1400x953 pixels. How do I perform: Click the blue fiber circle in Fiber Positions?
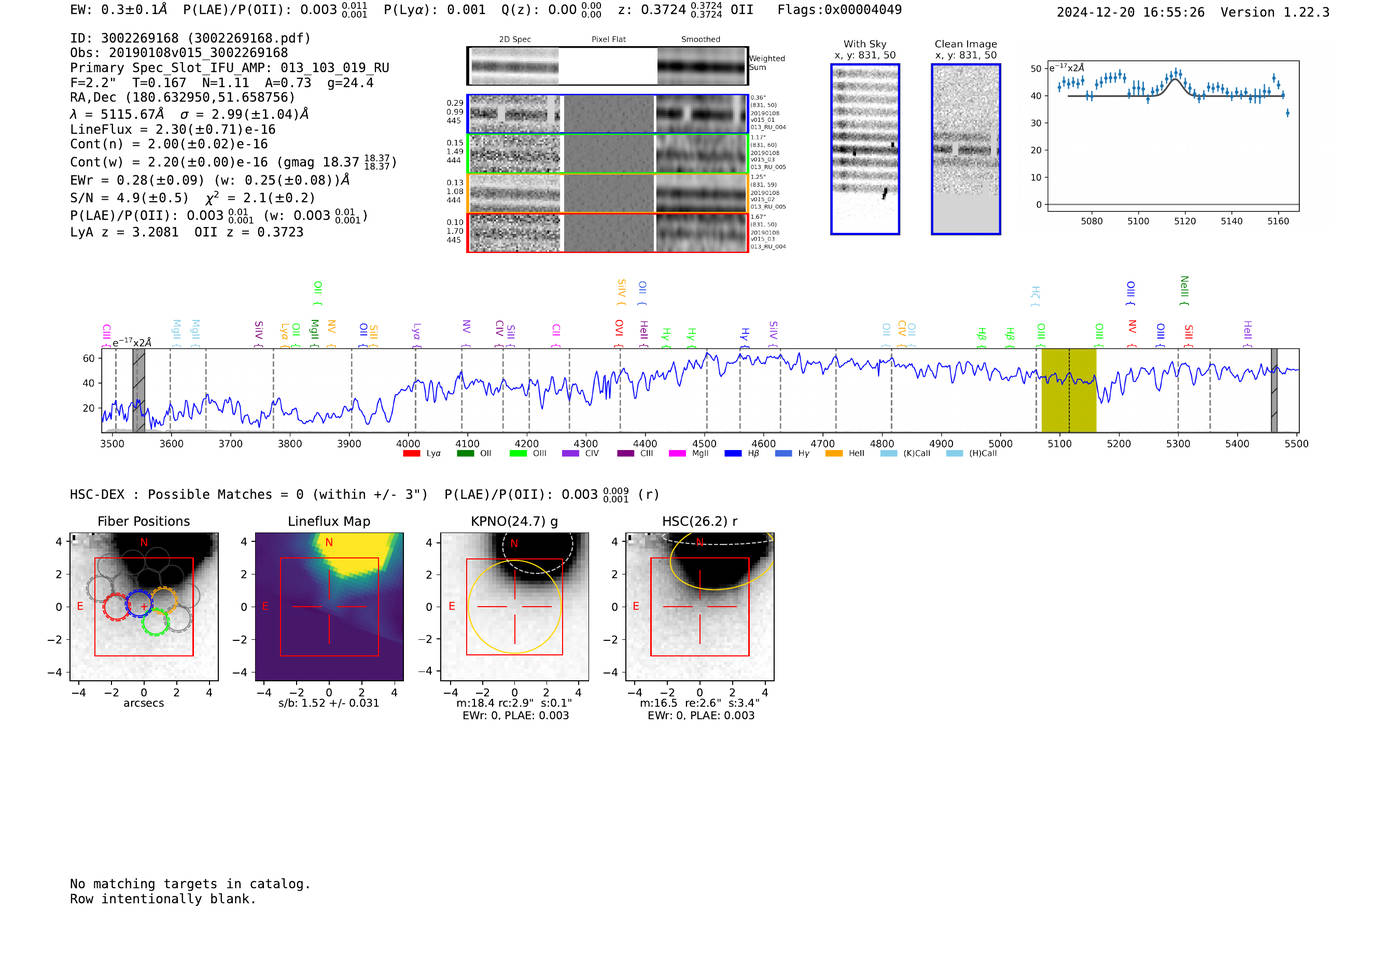pyautogui.click(x=139, y=604)
